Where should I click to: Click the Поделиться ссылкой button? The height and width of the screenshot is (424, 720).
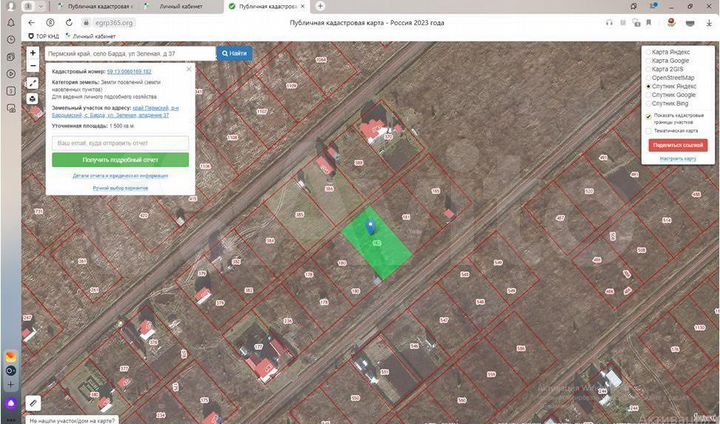click(x=678, y=145)
